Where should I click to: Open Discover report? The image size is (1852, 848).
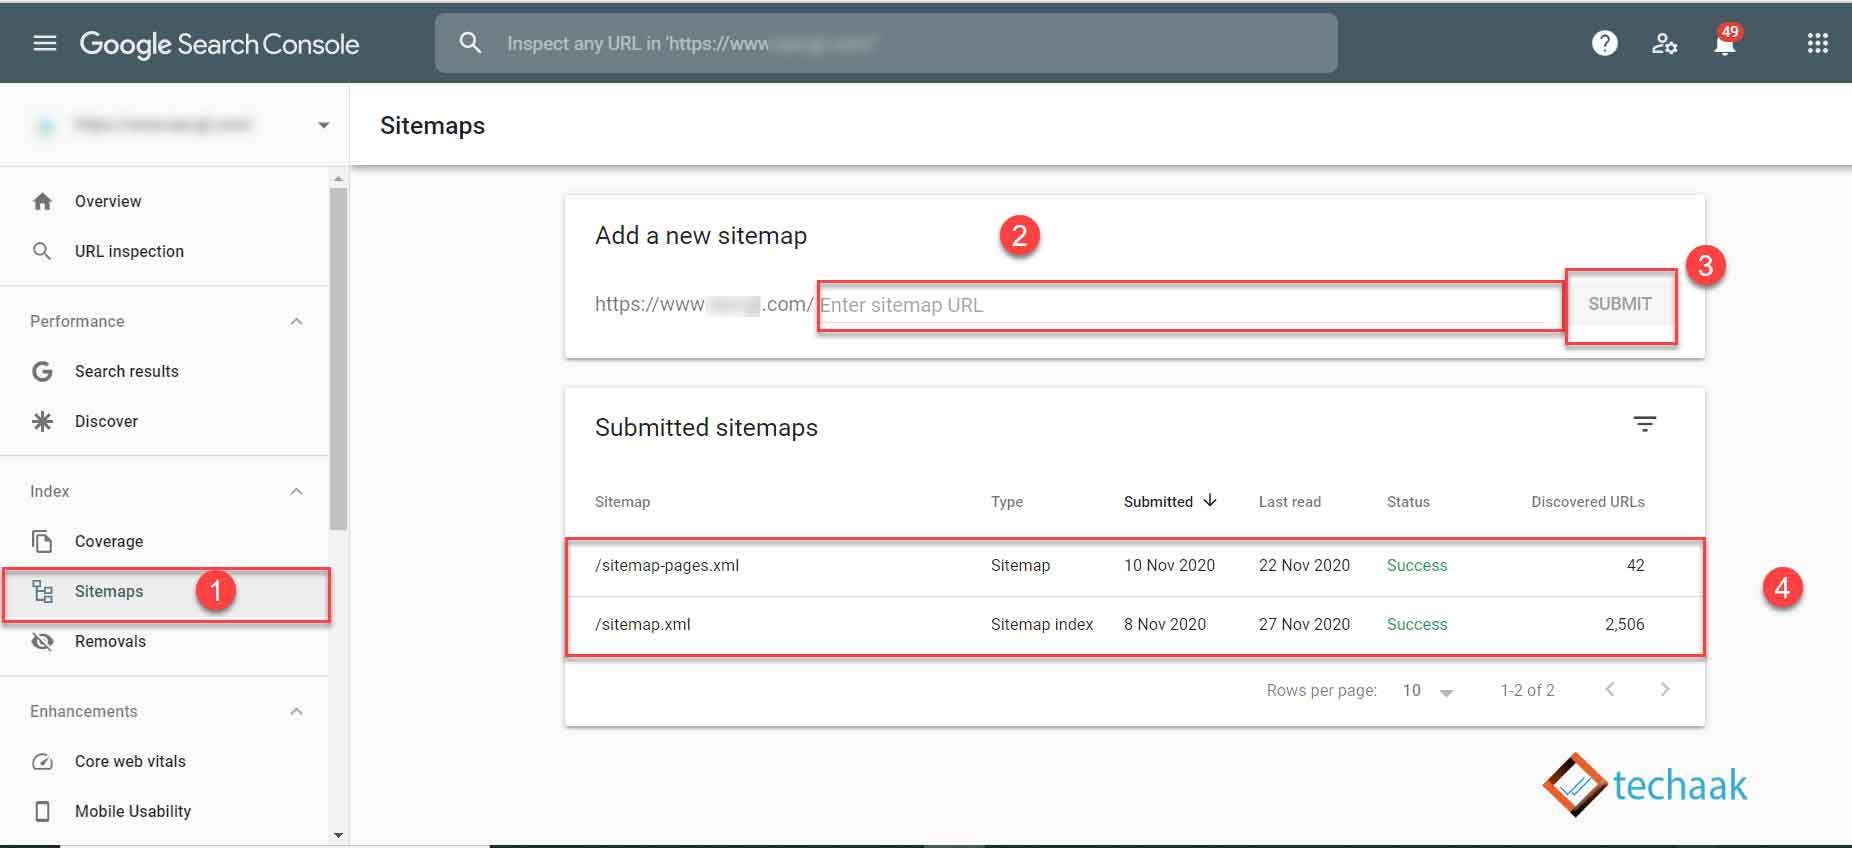click(165, 421)
